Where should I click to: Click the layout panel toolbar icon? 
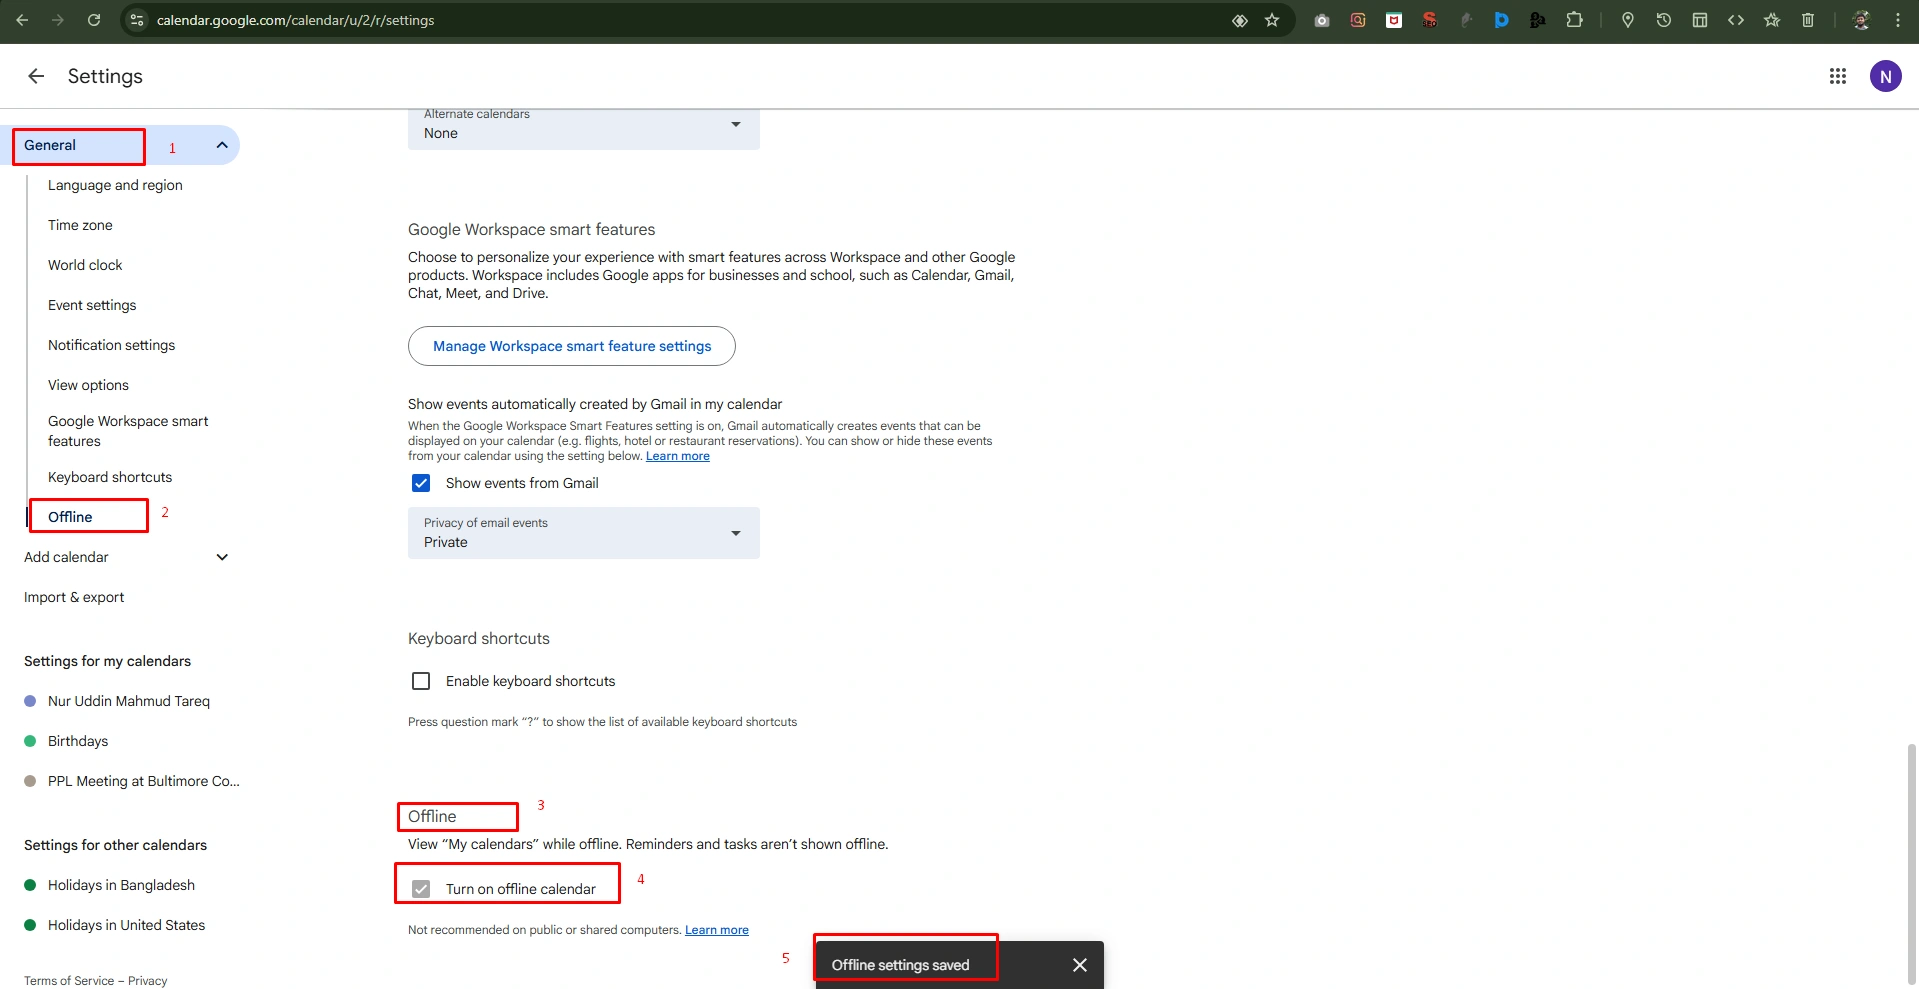click(x=1700, y=20)
